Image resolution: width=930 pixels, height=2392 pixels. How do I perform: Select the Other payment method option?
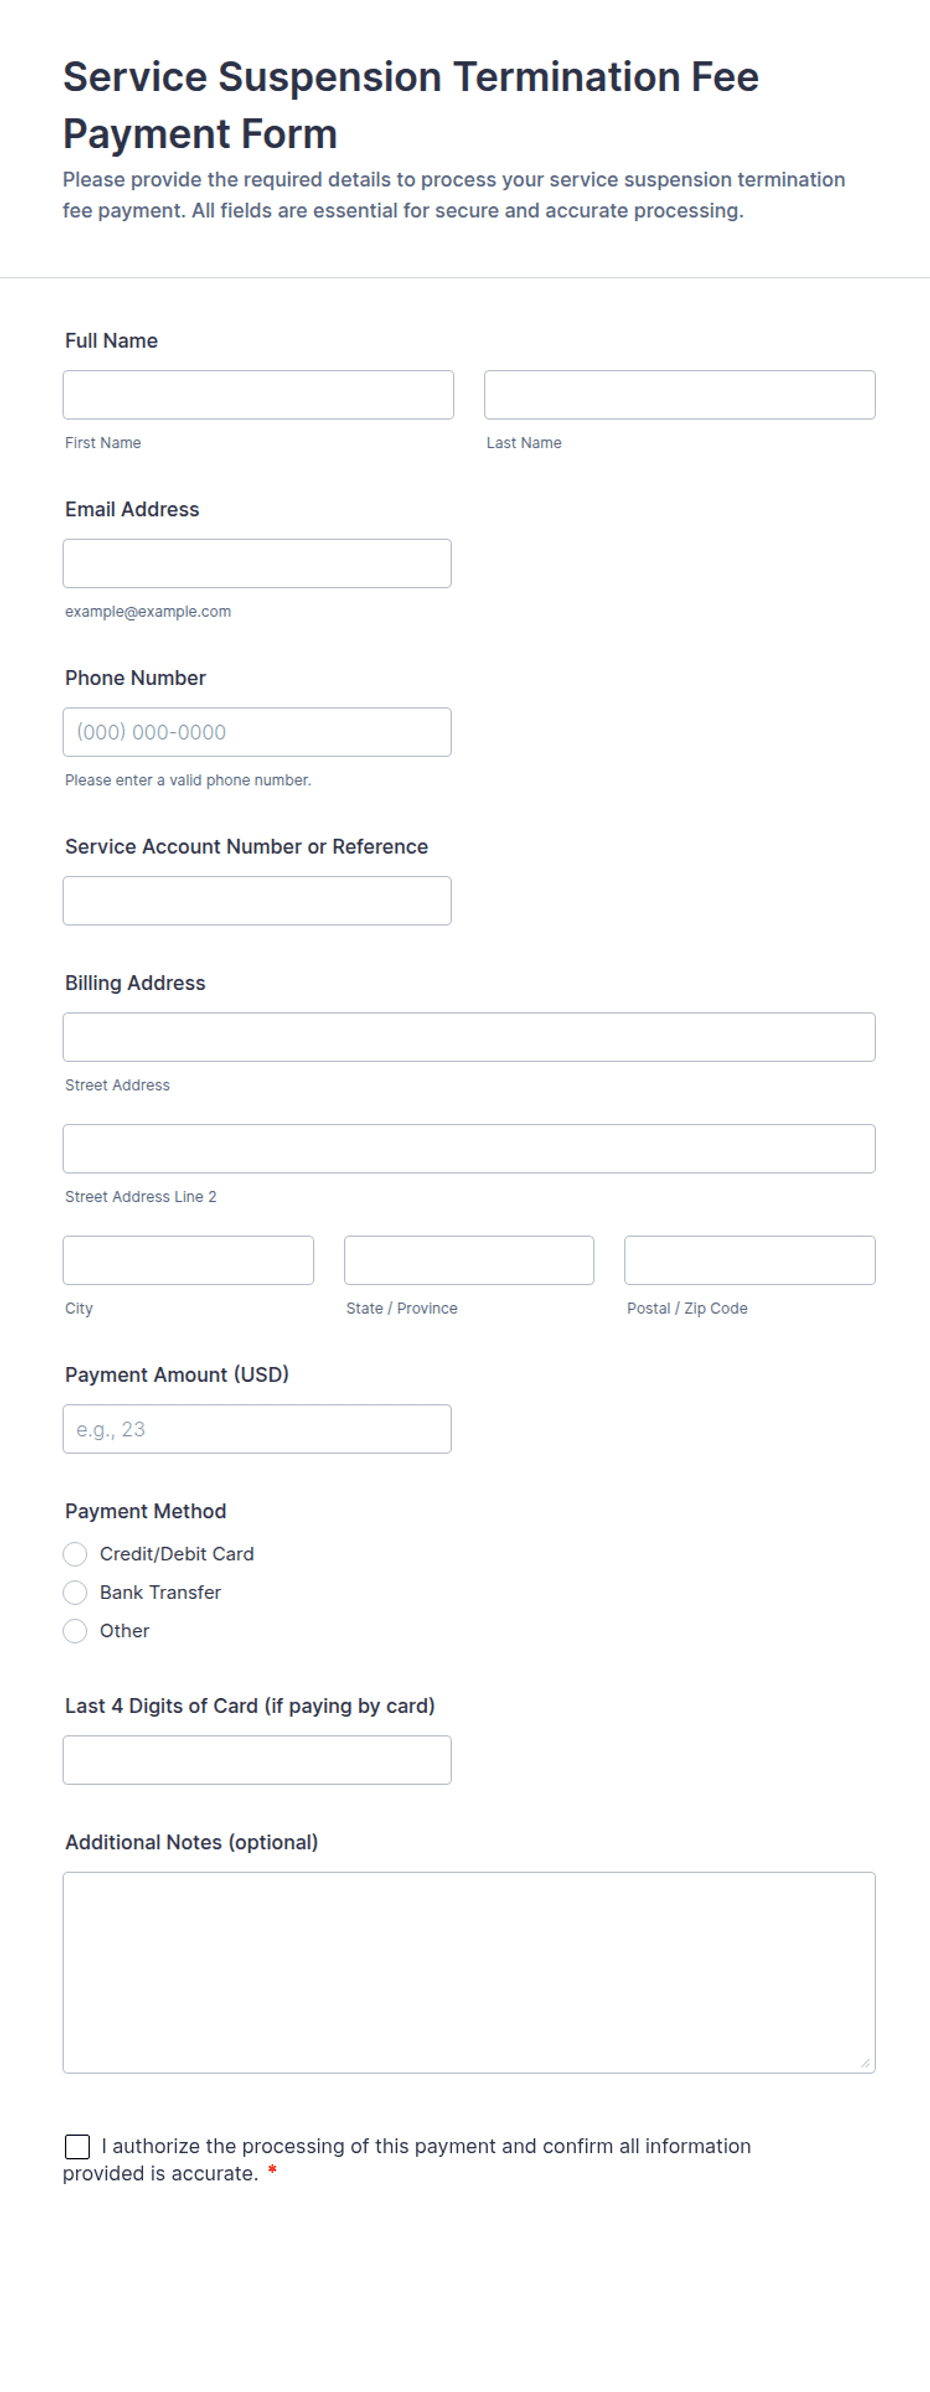(x=75, y=1631)
